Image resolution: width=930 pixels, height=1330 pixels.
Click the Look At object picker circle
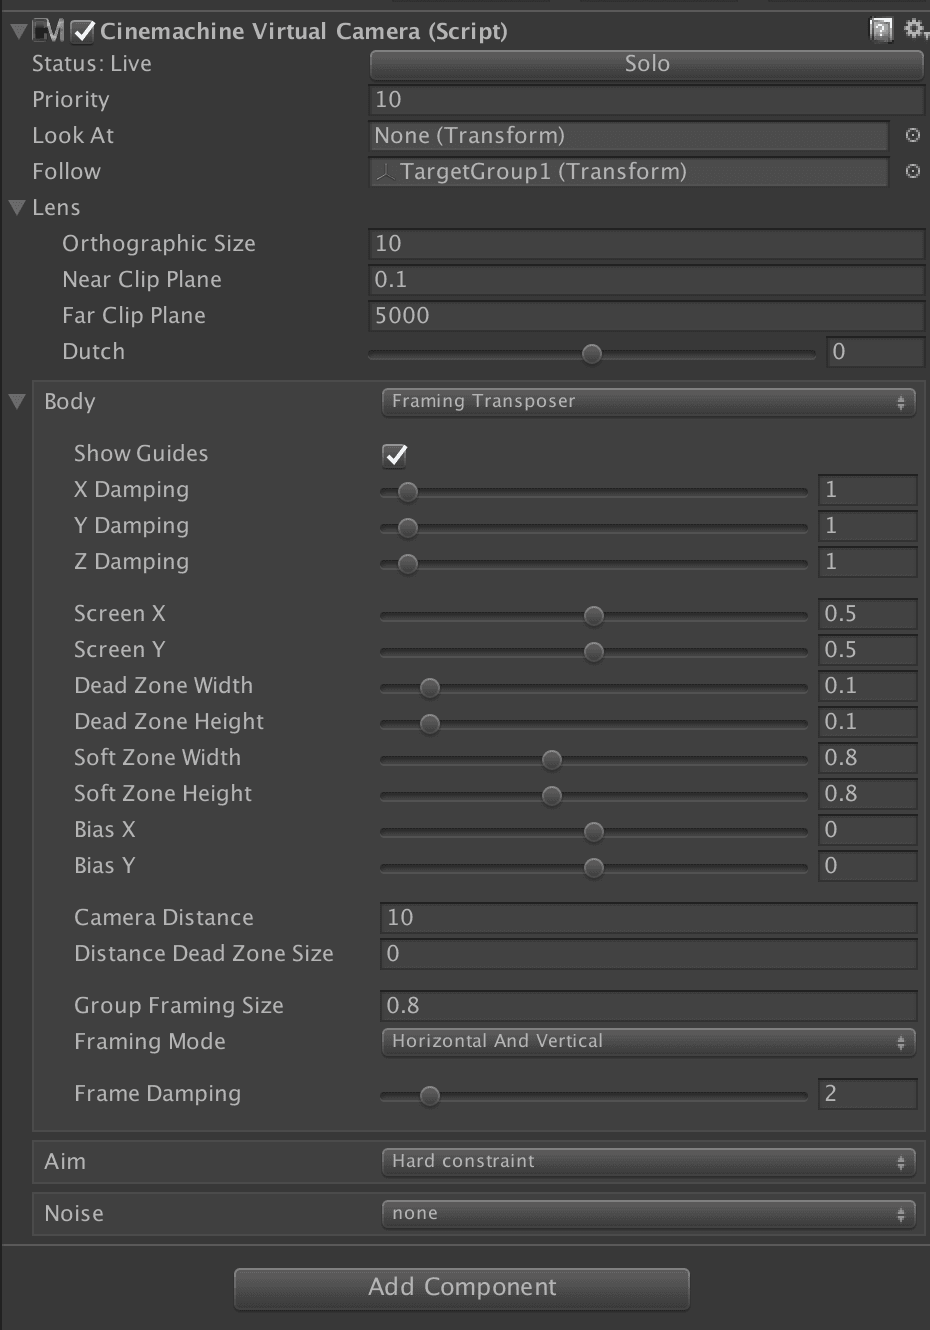pyautogui.click(x=913, y=135)
